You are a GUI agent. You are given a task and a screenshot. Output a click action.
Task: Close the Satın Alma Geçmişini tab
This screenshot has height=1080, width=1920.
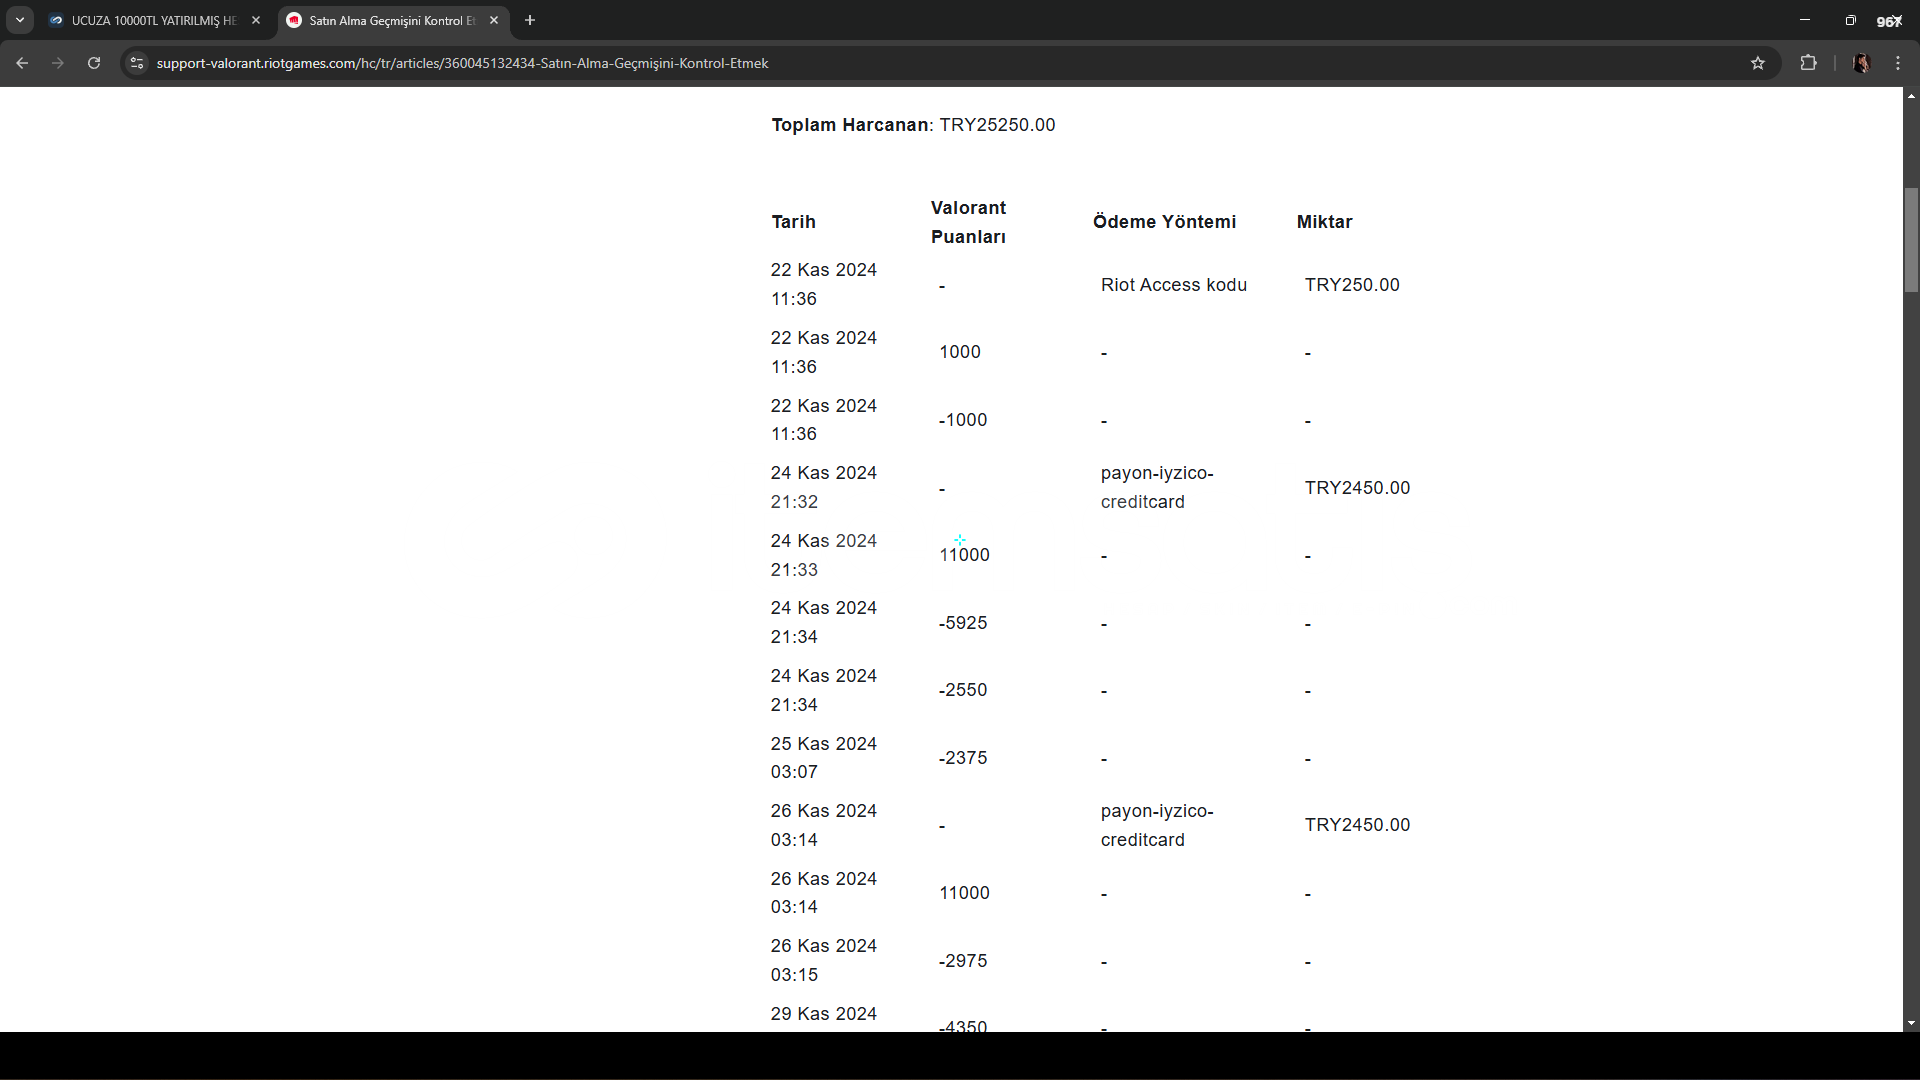(494, 20)
